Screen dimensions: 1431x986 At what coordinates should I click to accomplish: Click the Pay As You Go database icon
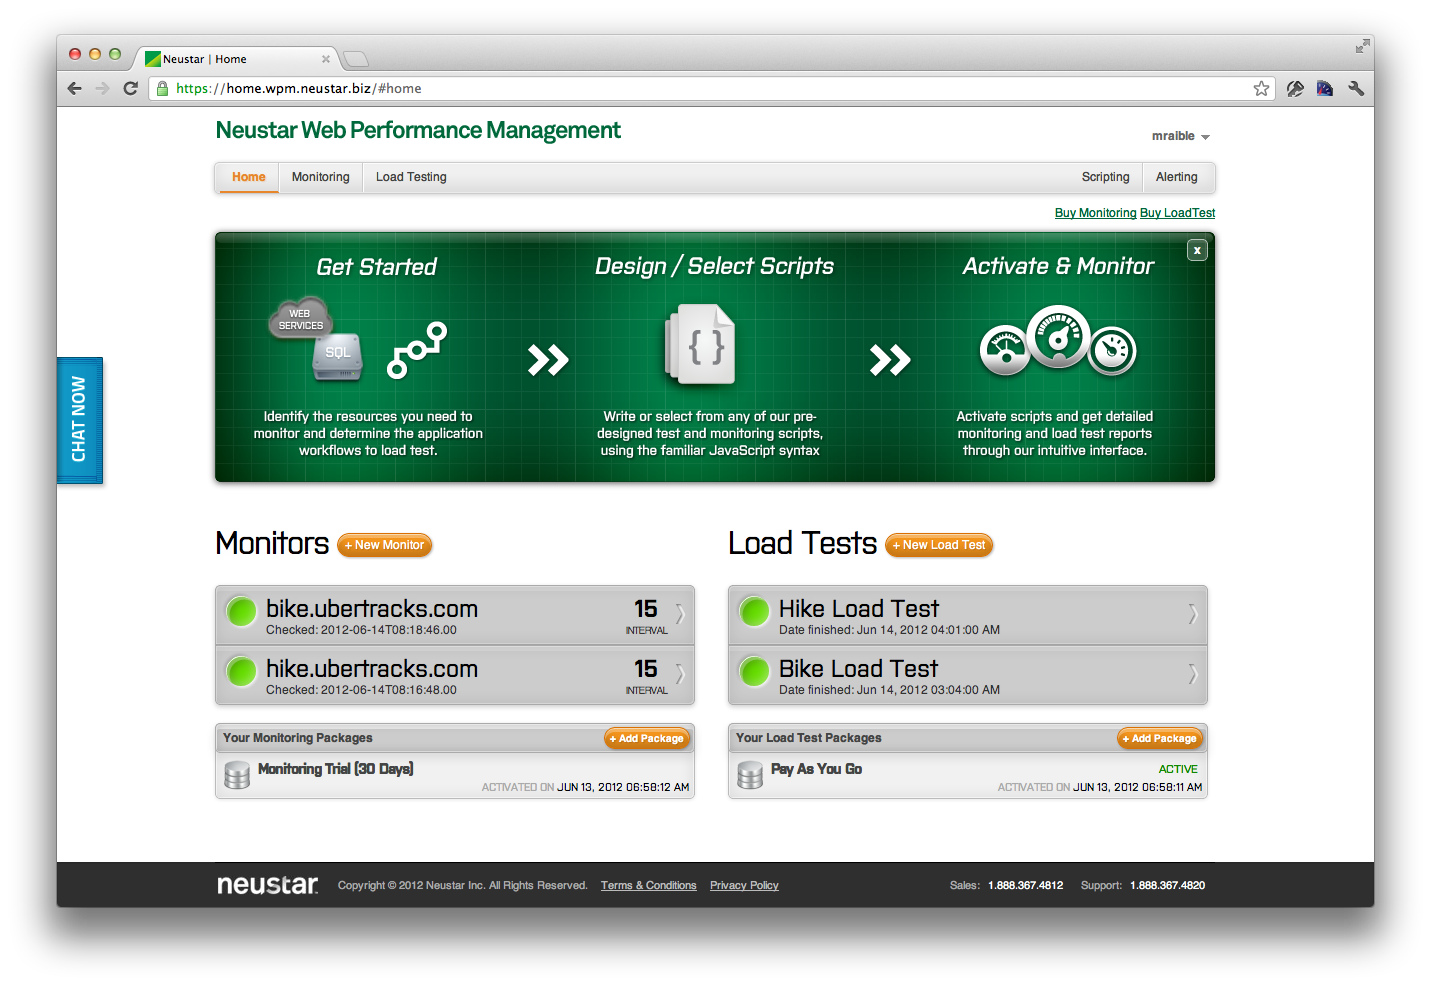[x=750, y=775]
